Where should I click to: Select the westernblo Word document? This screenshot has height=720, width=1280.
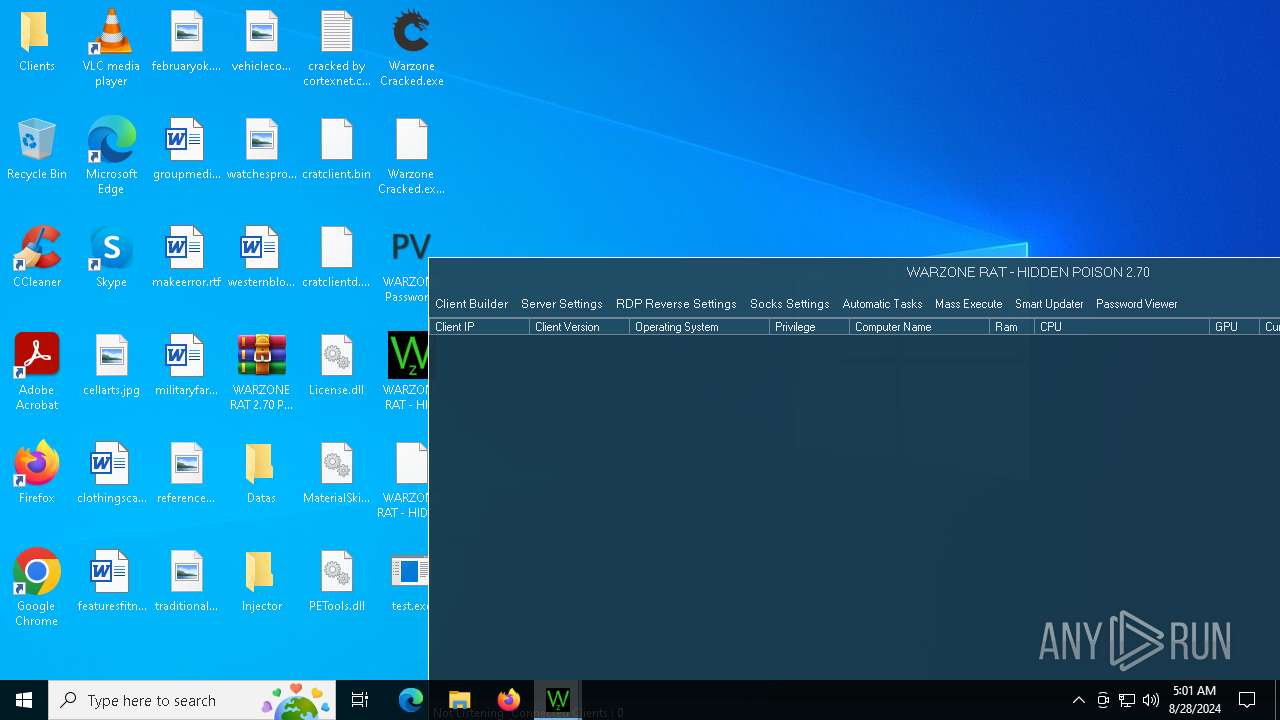261,258
